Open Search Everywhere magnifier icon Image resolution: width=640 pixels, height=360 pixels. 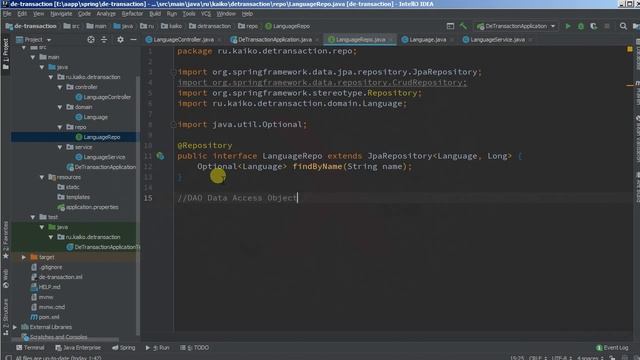pyautogui.click(x=623, y=26)
